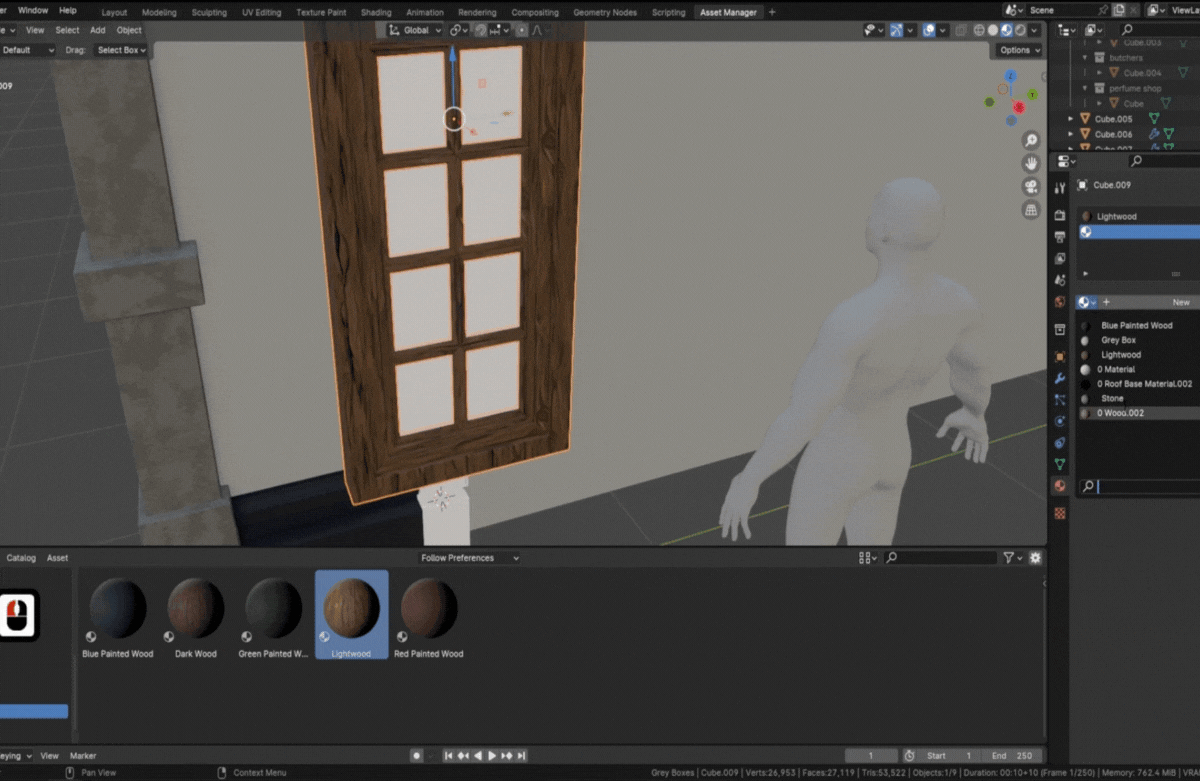Open the Output properties tab icon
The height and width of the screenshot is (781, 1200).
tap(1060, 236)
